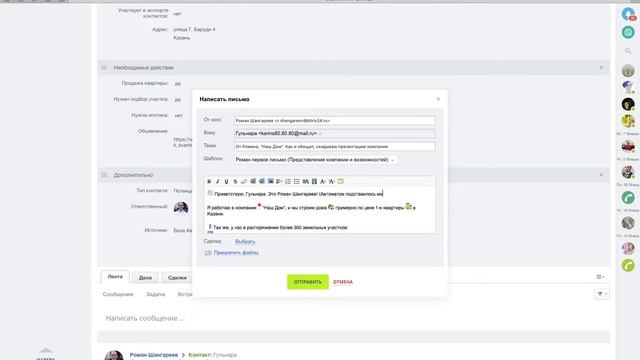The image size is (640, 360).
Task: Click the От кого sender field
Action: point(334,120)
